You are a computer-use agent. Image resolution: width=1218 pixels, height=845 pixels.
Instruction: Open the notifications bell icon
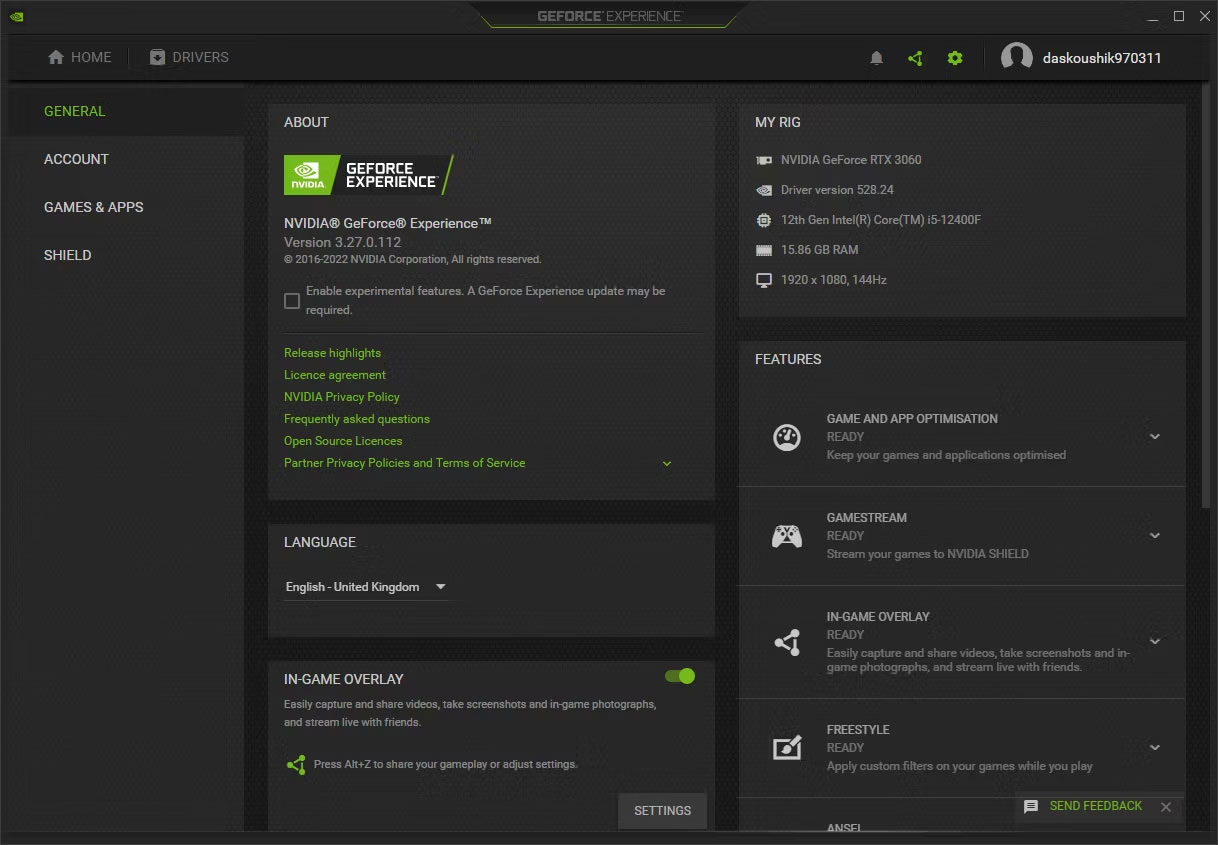point(877,58)
